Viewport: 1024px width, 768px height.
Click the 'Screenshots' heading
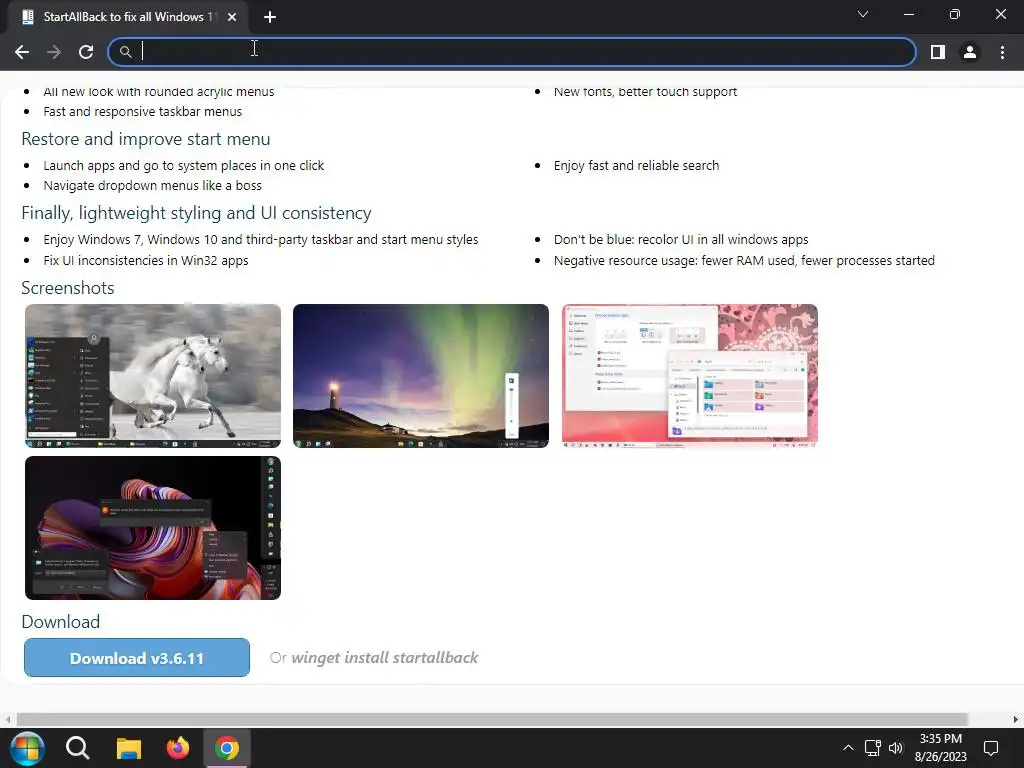[x=68, y=288]
